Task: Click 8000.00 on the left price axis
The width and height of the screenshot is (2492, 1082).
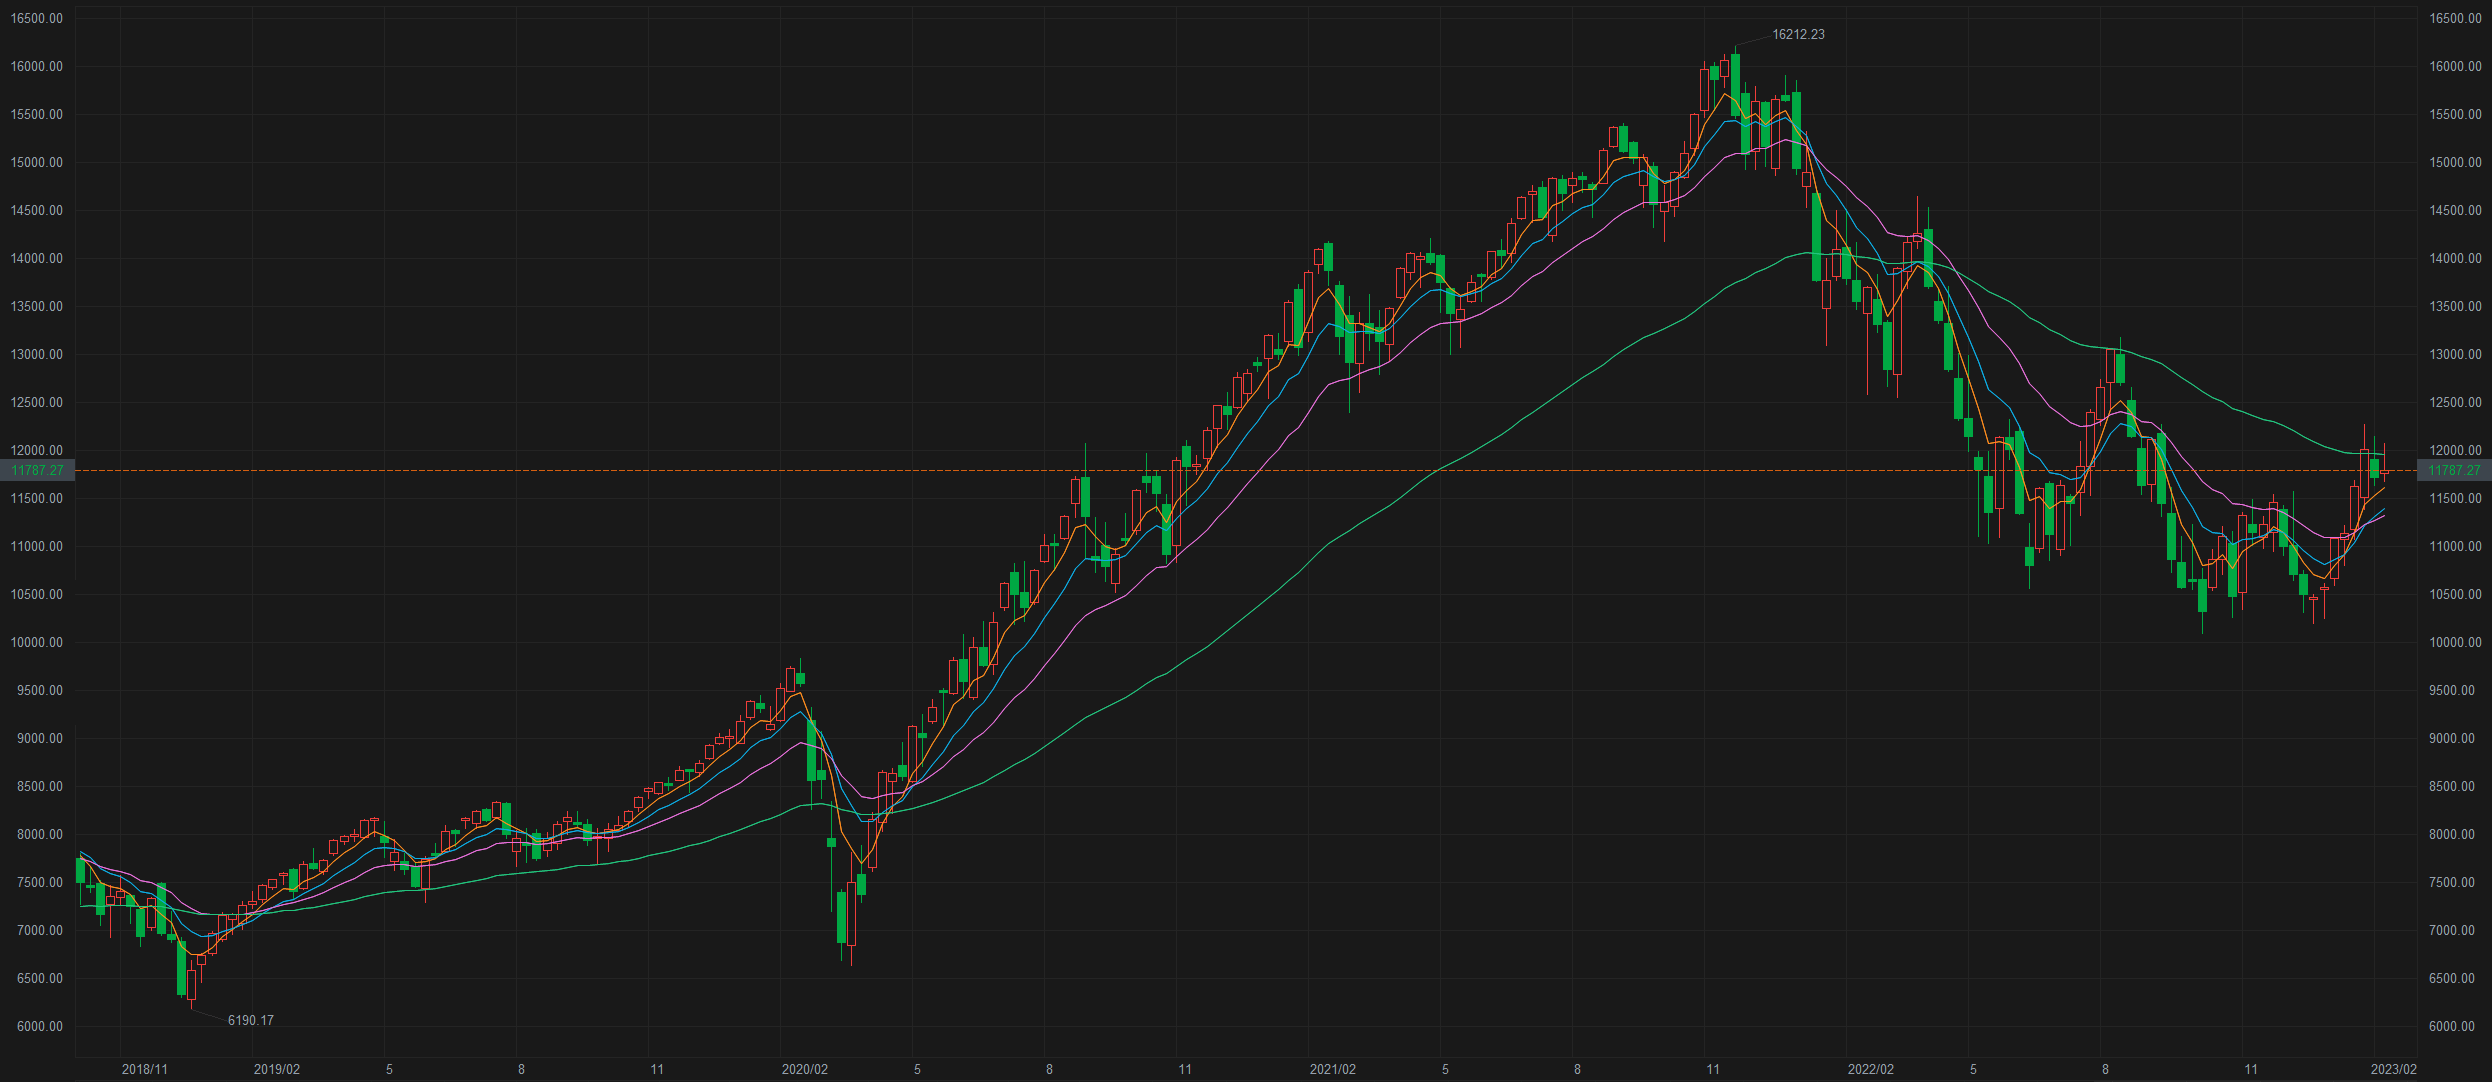Action: tap(40, 834)
